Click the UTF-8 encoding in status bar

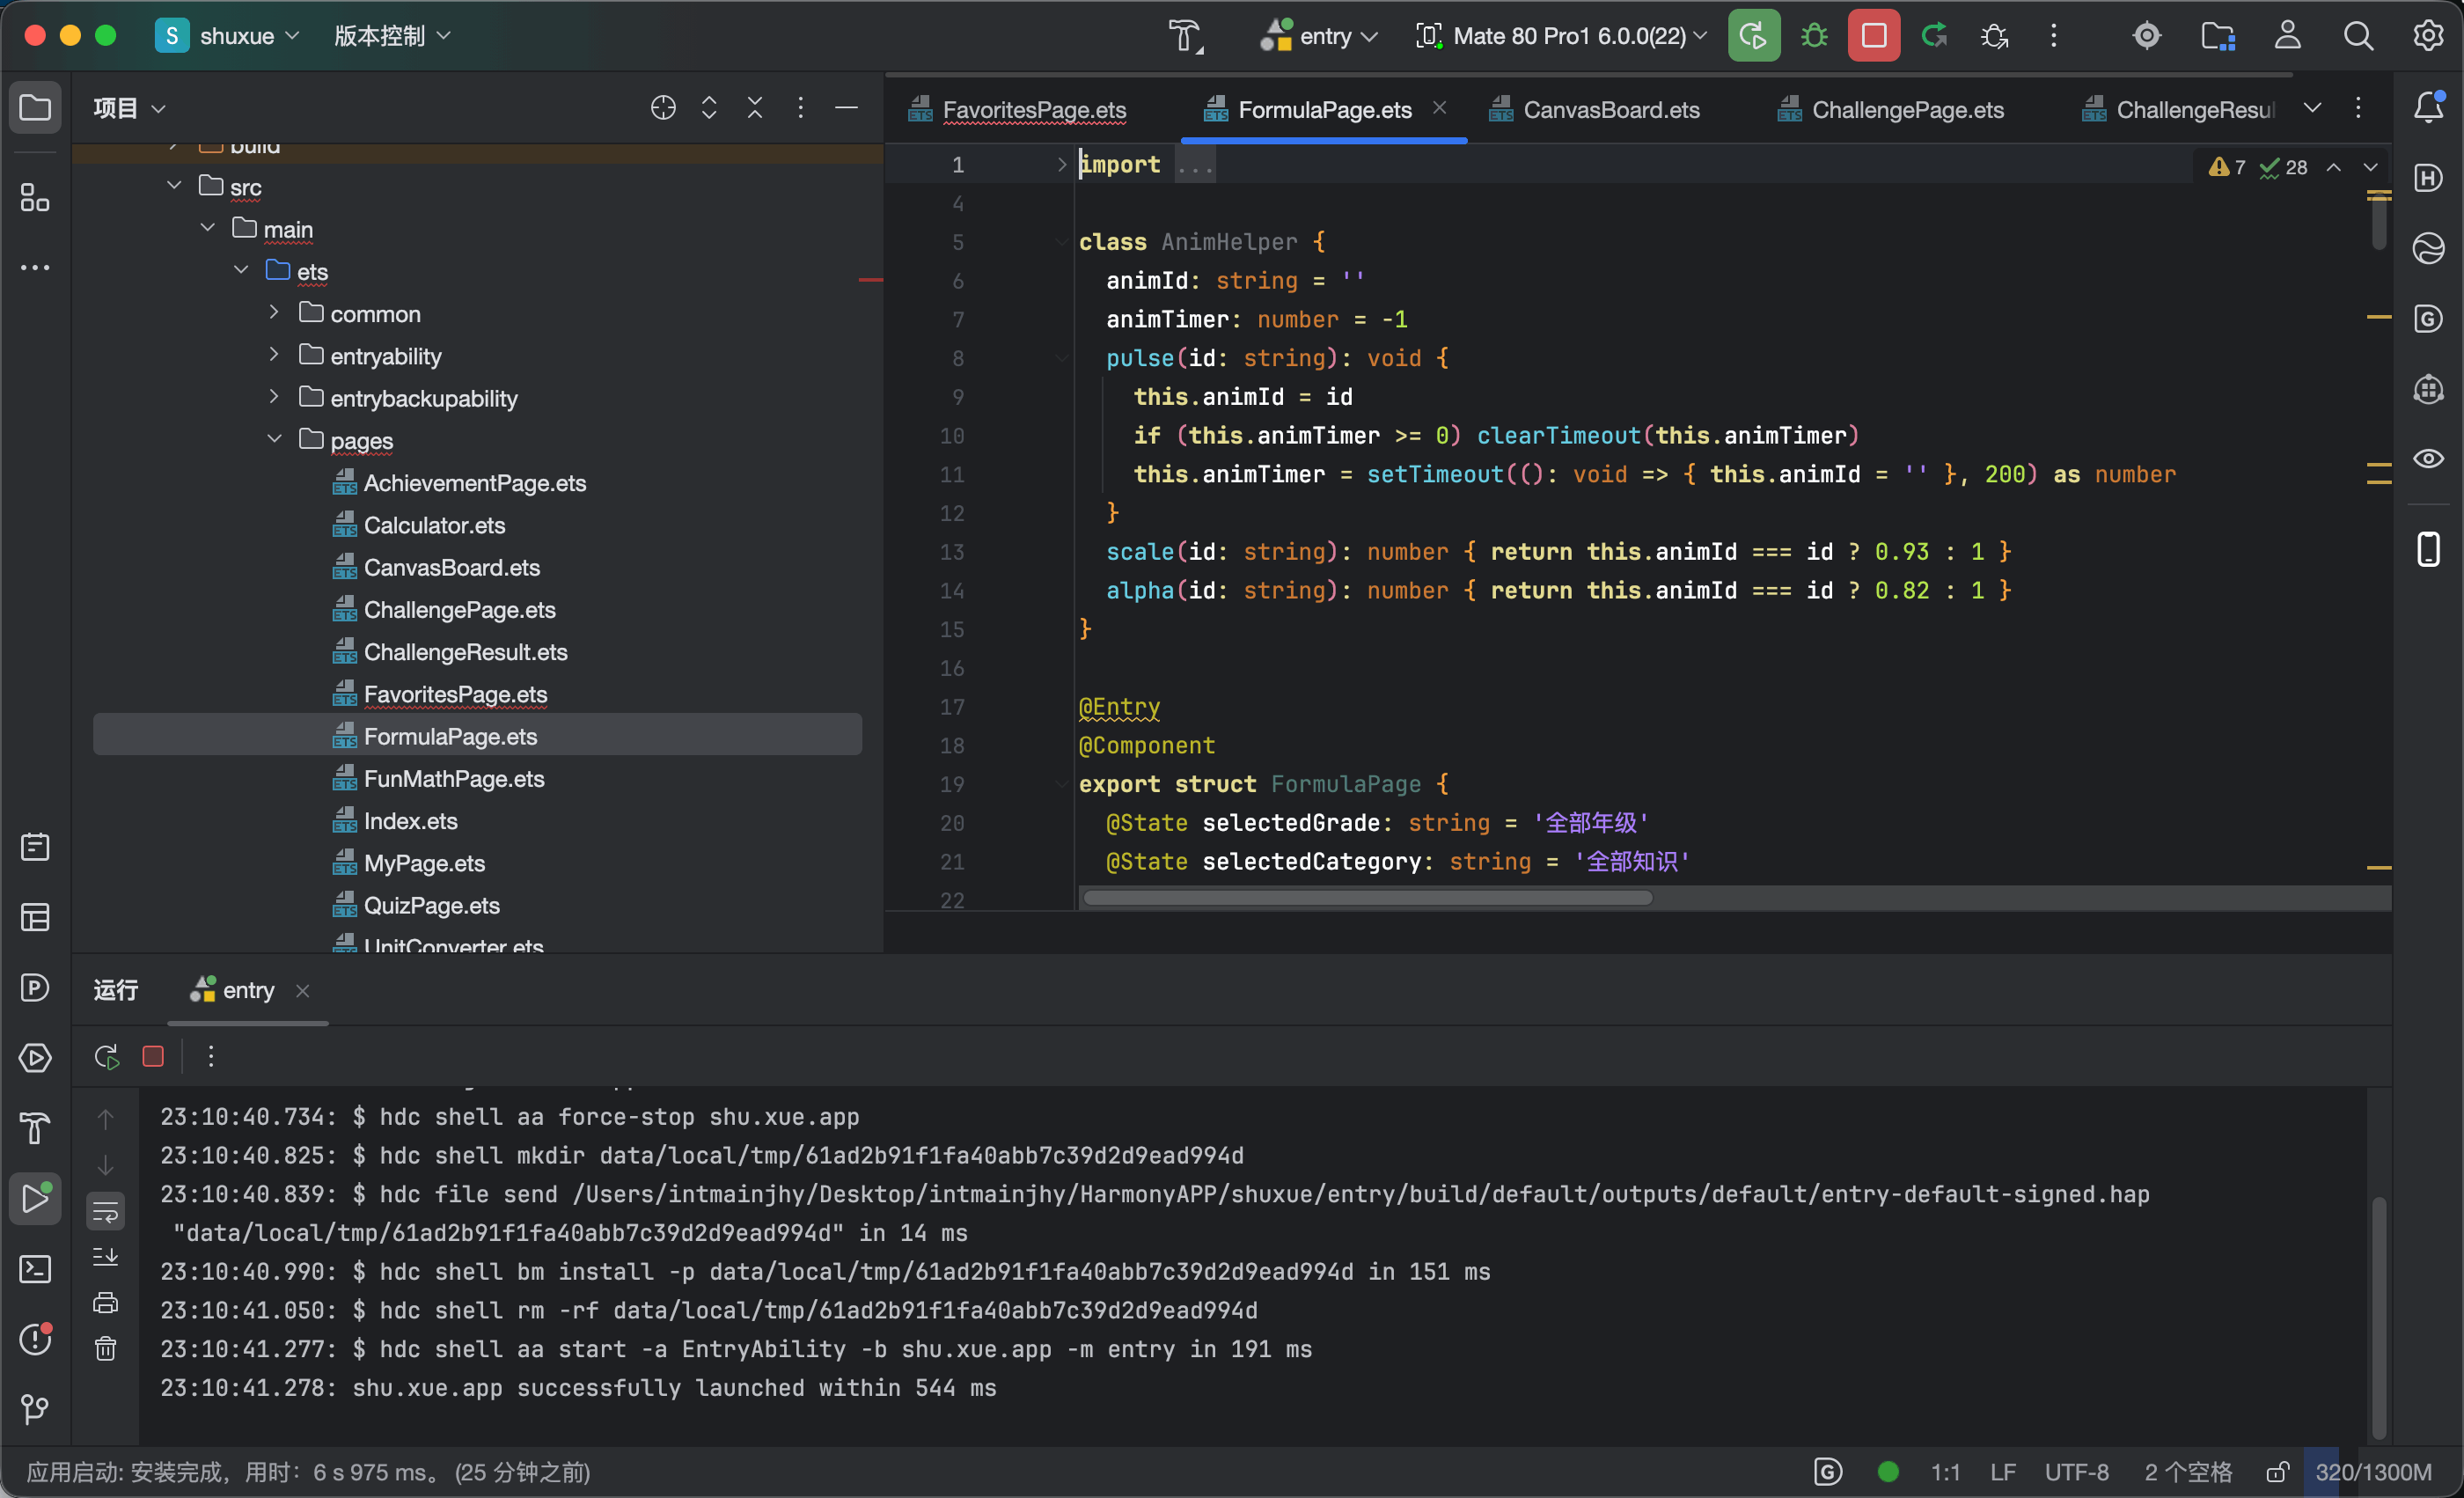[x=2077, y=1472]
